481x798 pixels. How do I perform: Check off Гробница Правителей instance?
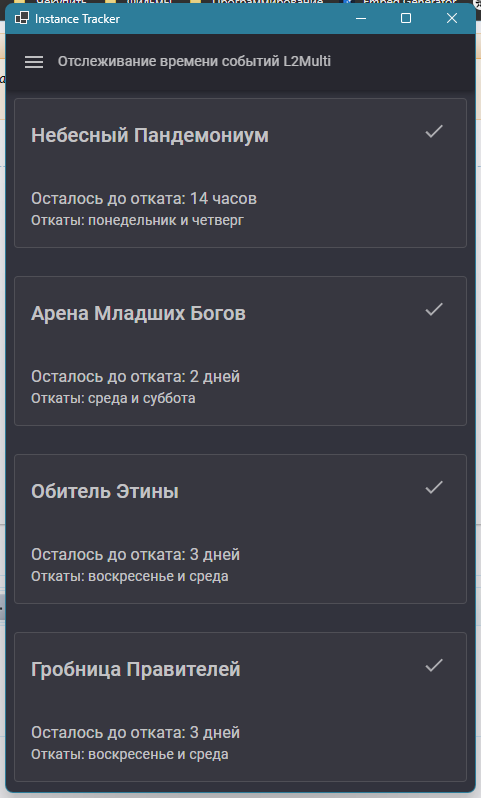pos(434,666)
